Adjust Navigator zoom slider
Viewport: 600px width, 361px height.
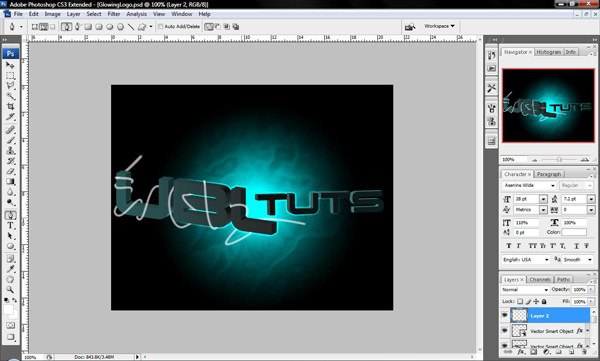click(x=559, y=159)
